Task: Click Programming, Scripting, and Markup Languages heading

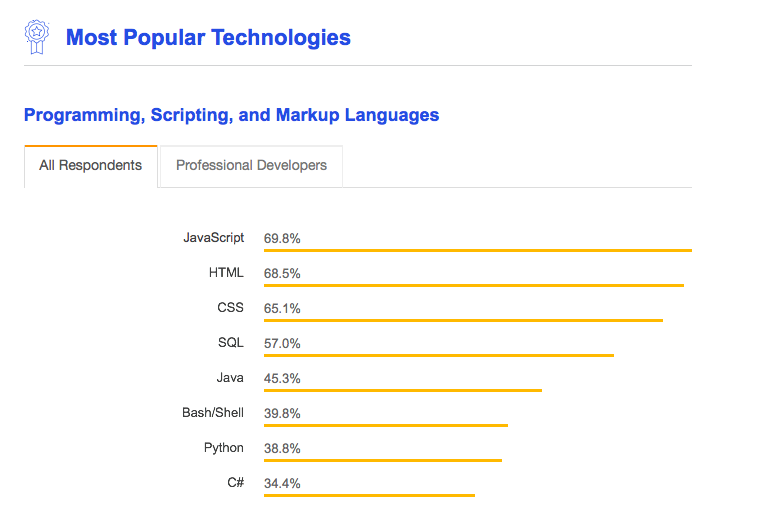Action: click(231, 115)
